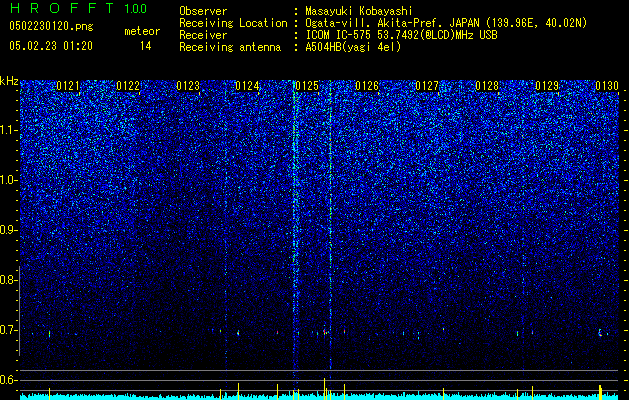The image size is (629, 400).
Task: Click the 0.7 kHz axis label
Action: (7, 330)
